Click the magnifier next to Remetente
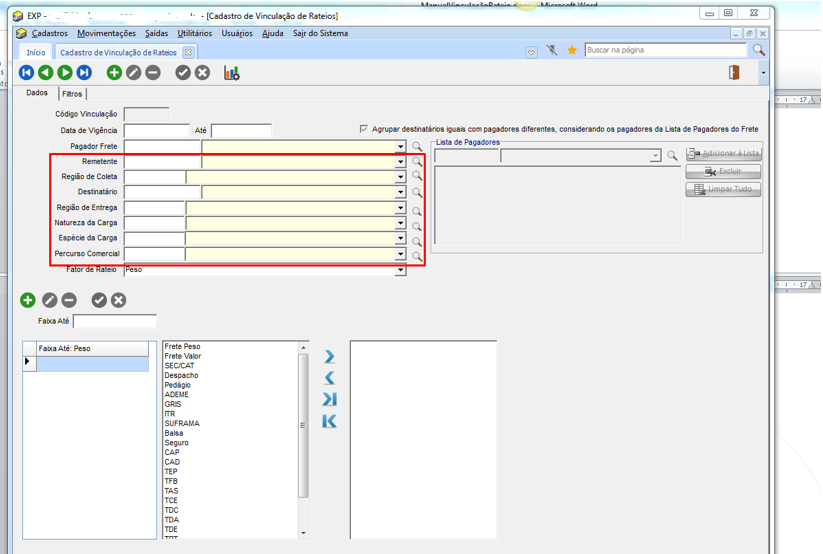The image size is (823, 554). (x=417, y=162)
